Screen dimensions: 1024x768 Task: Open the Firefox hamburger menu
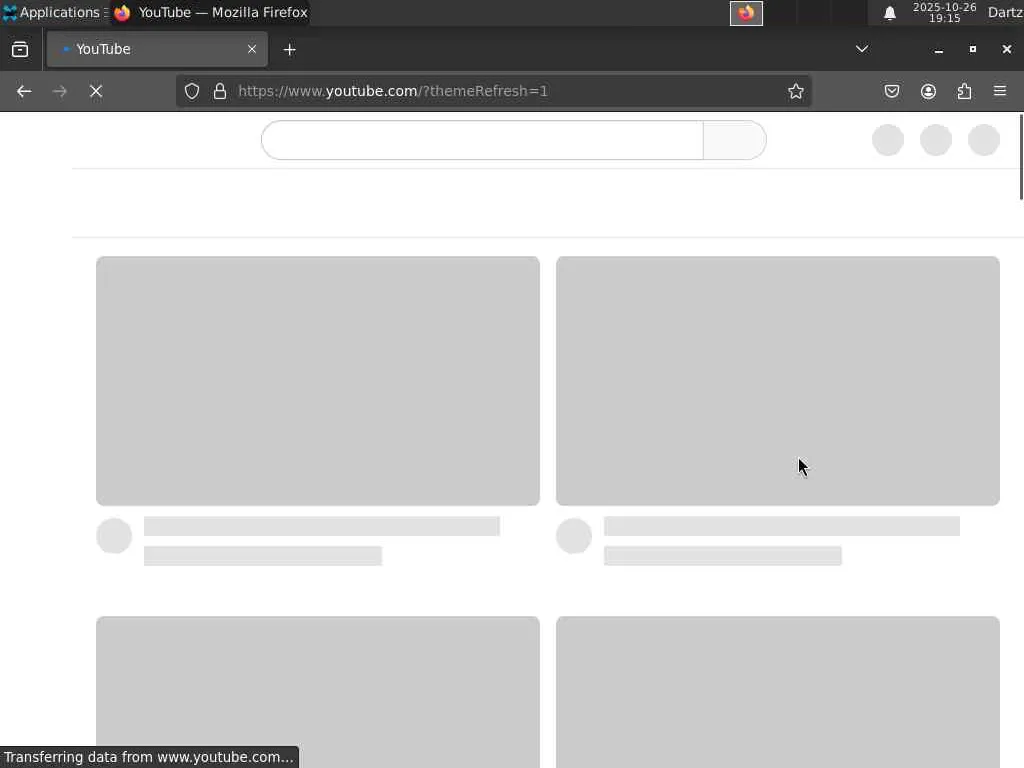[x=1000, y=91]
